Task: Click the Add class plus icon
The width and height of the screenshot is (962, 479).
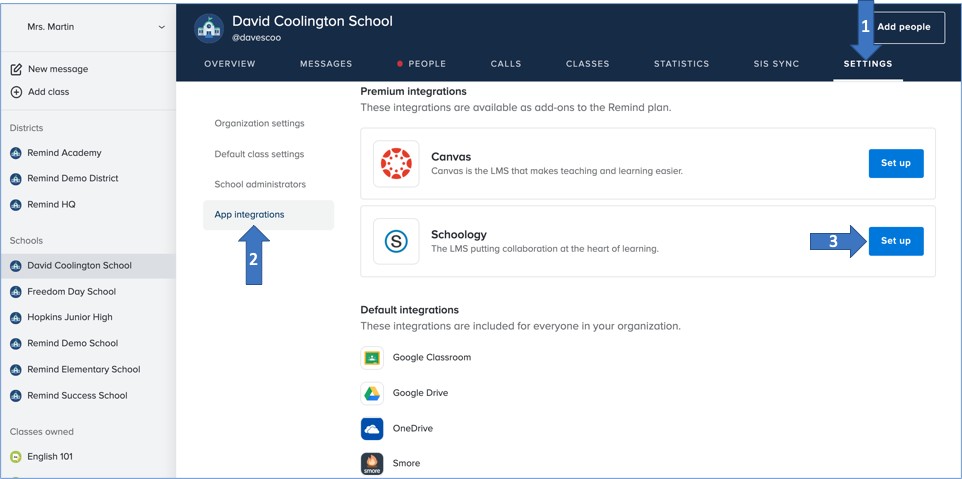Action: point(17,92)
